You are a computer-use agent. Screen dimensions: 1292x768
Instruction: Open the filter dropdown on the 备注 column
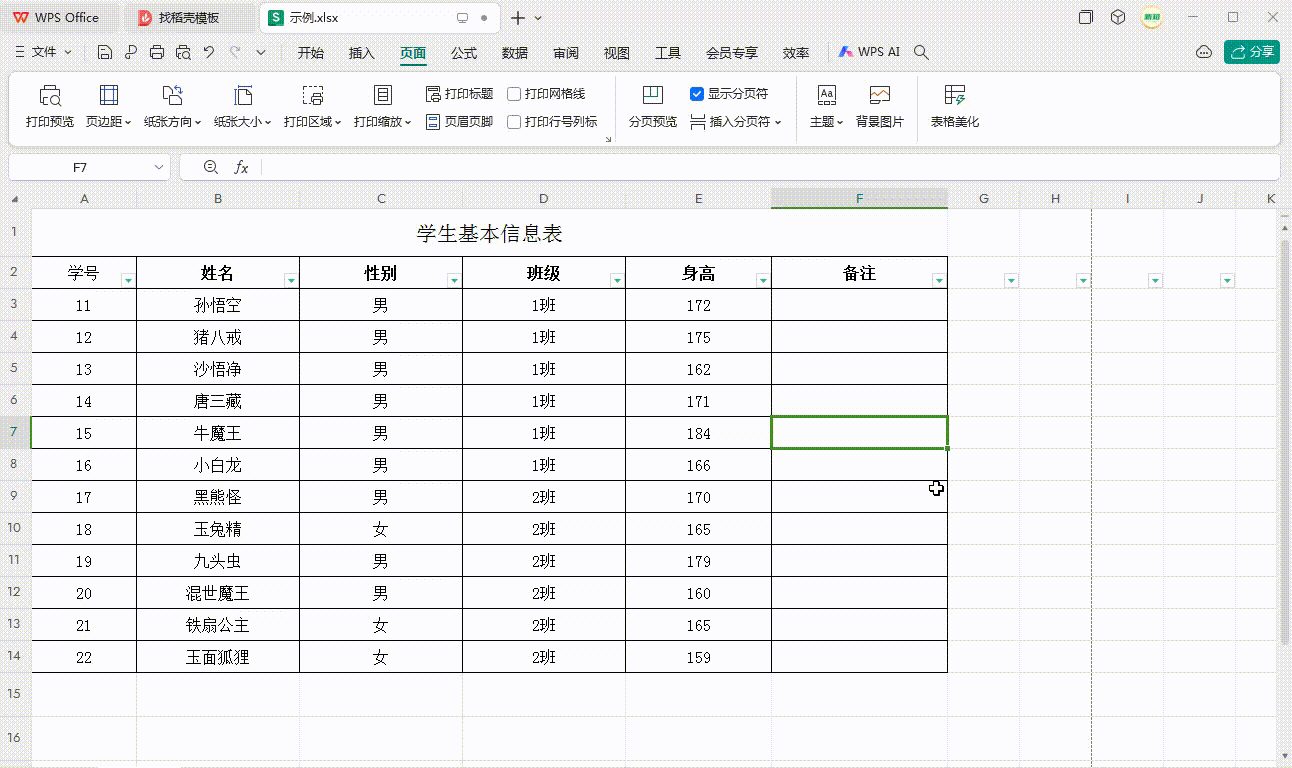pos(939,281)
